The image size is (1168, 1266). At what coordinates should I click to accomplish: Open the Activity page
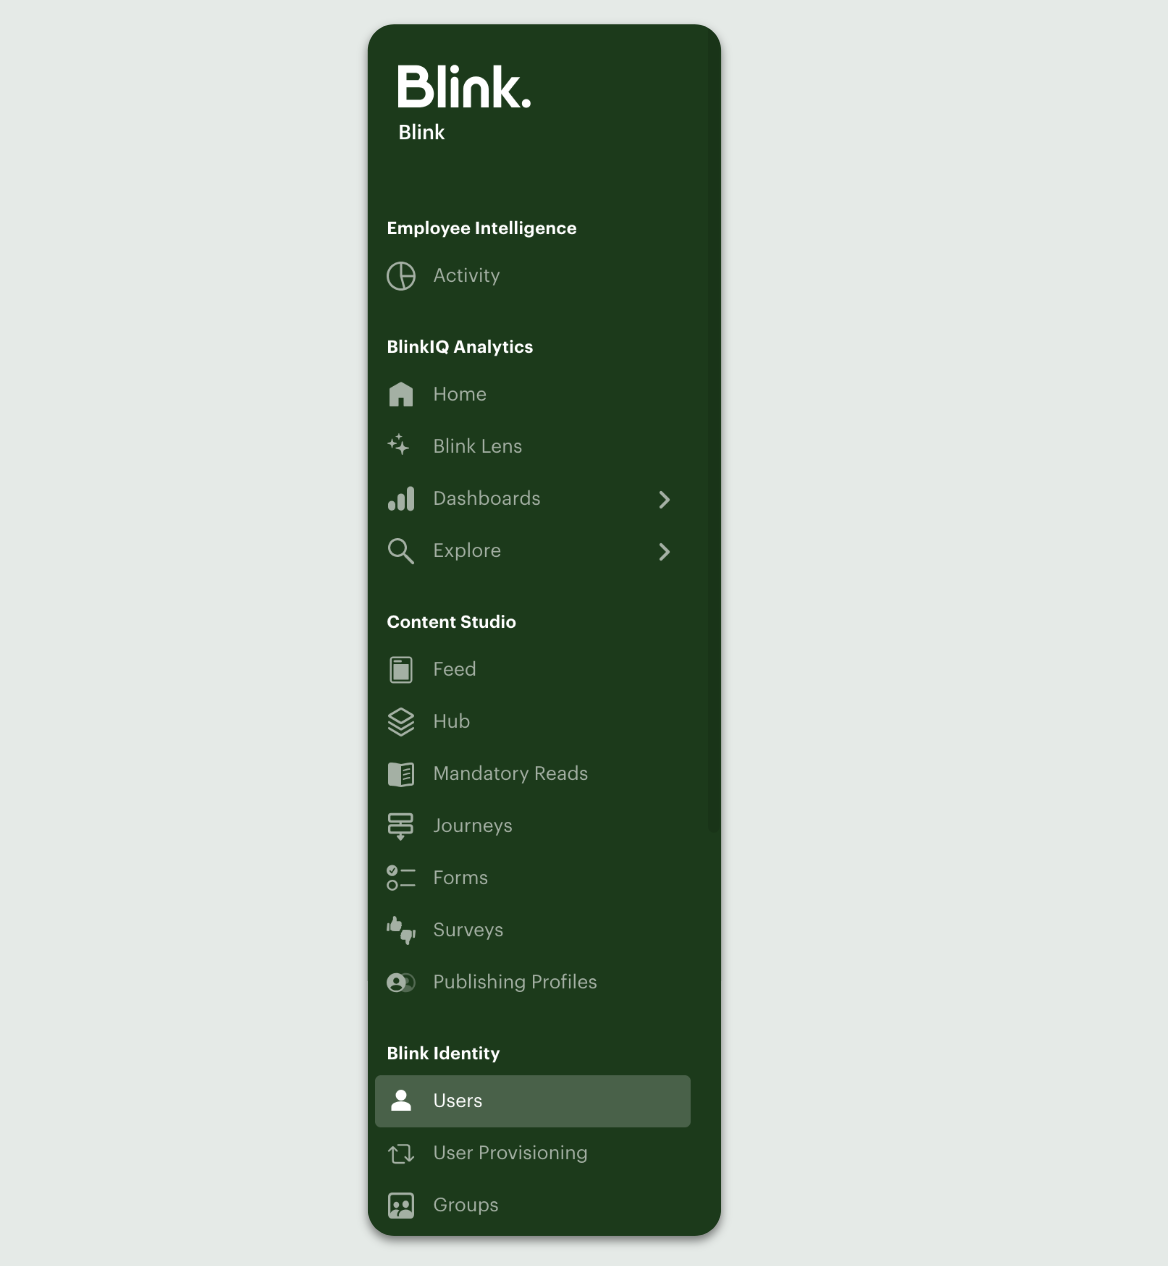point(532,276)
